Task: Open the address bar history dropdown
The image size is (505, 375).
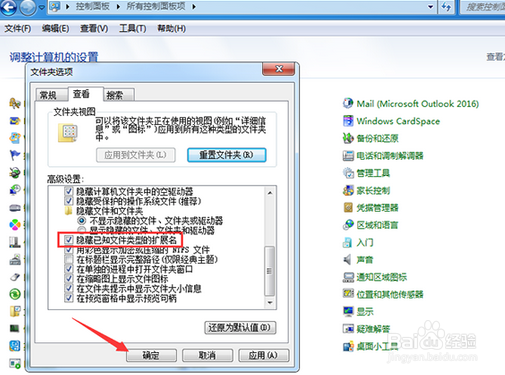Action: pyautogui.click(x=431, y=7)
